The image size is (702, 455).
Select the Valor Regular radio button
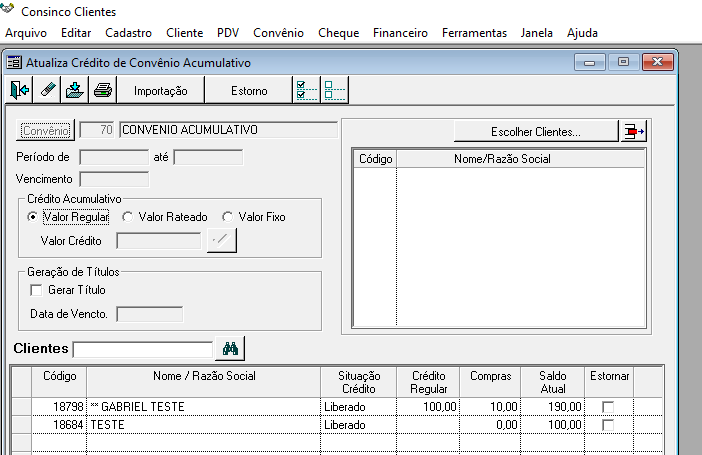[32, 217]
